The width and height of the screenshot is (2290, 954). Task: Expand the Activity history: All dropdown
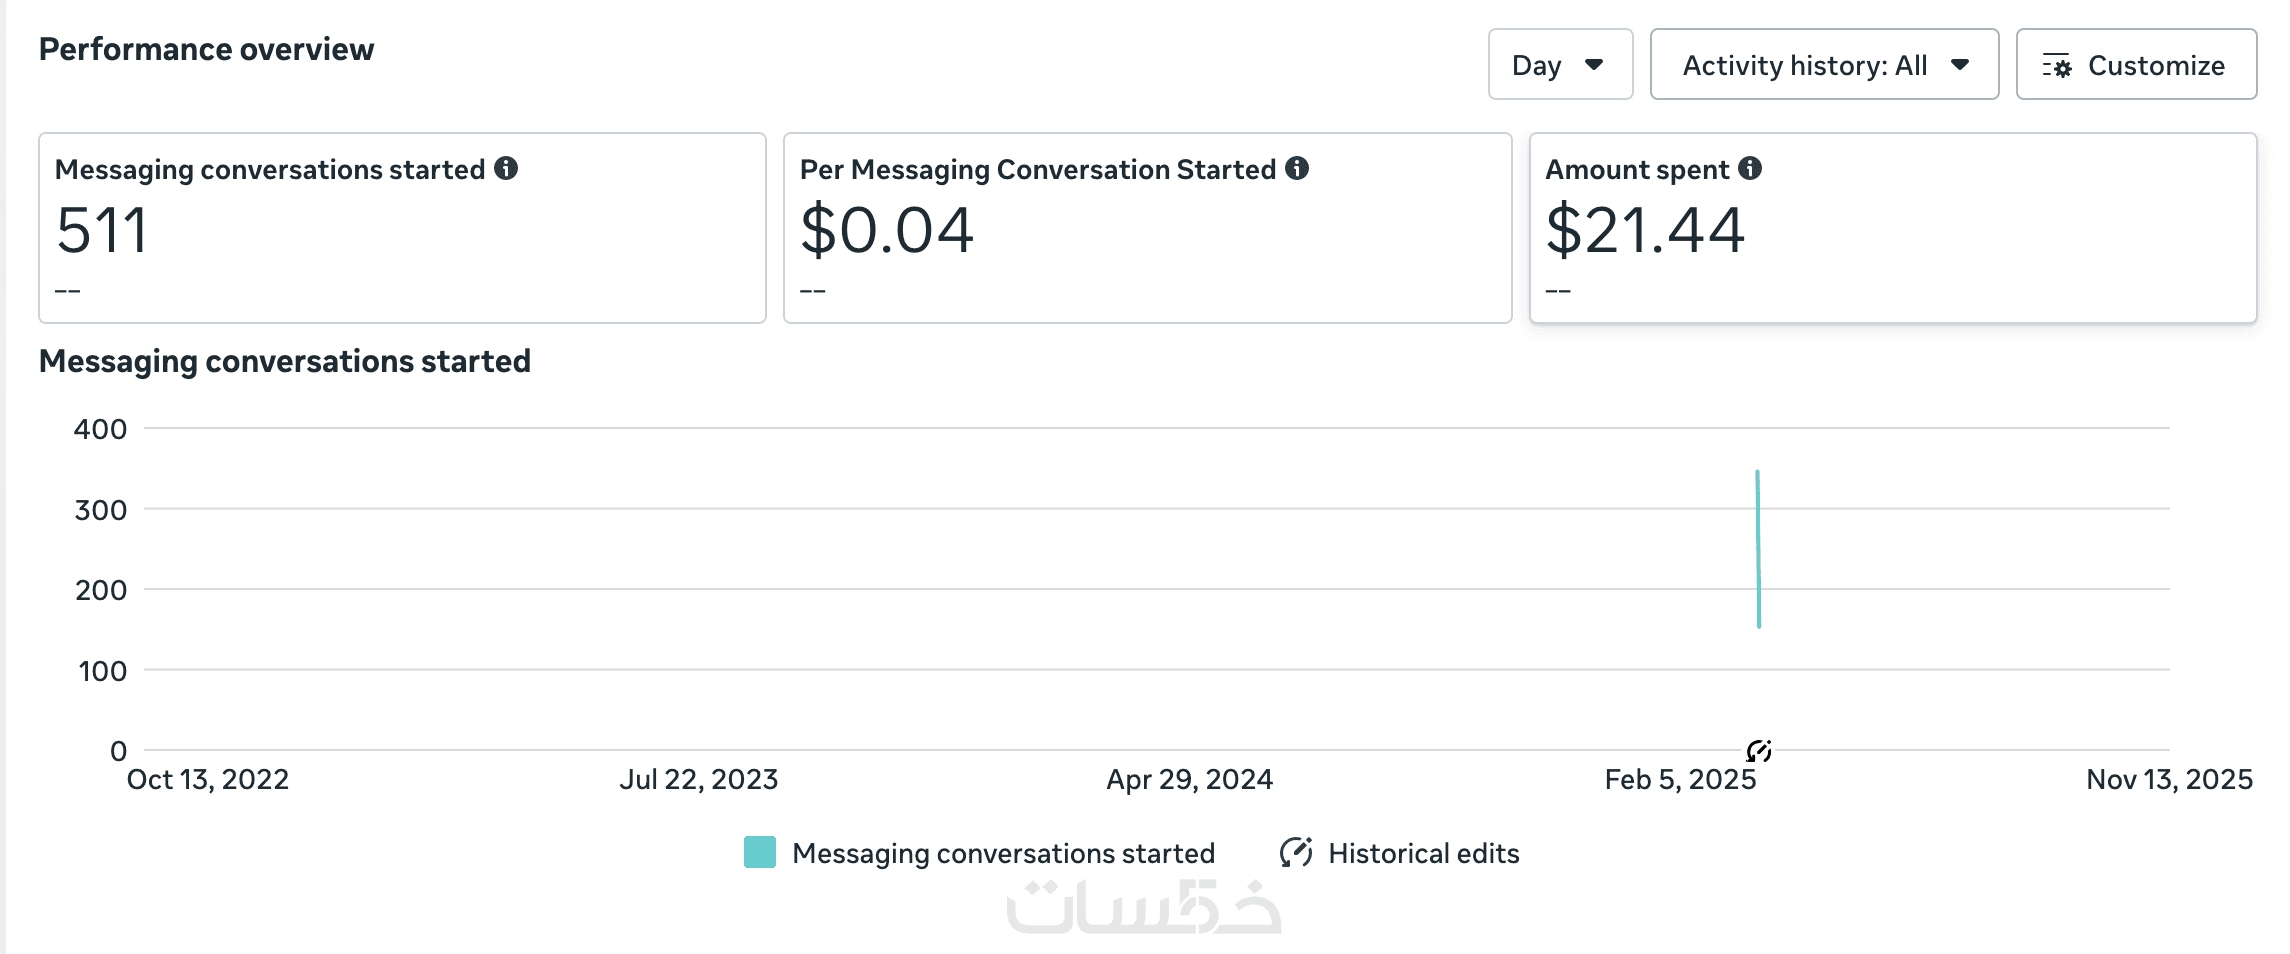coord(1823,65)
